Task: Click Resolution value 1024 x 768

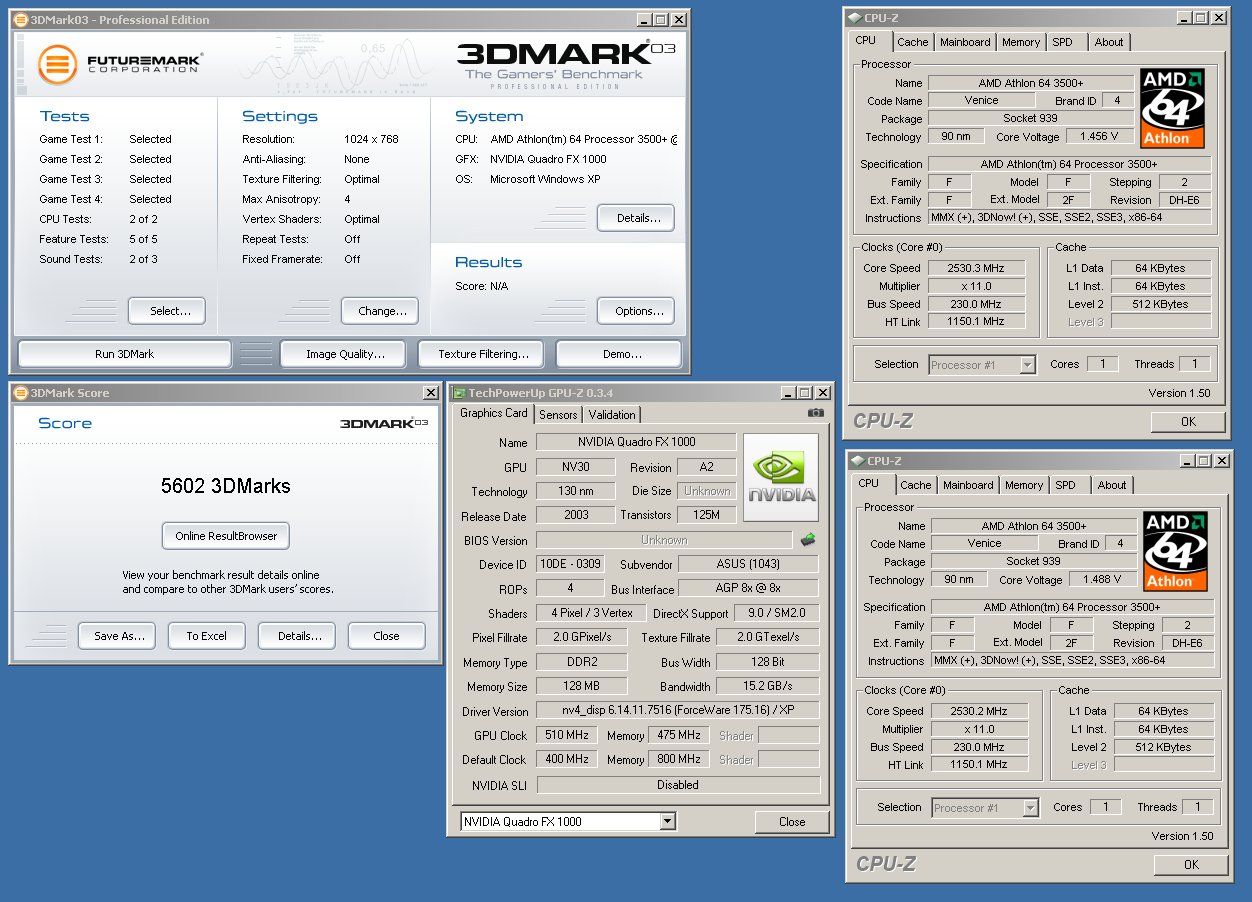Action: [372, 139]
